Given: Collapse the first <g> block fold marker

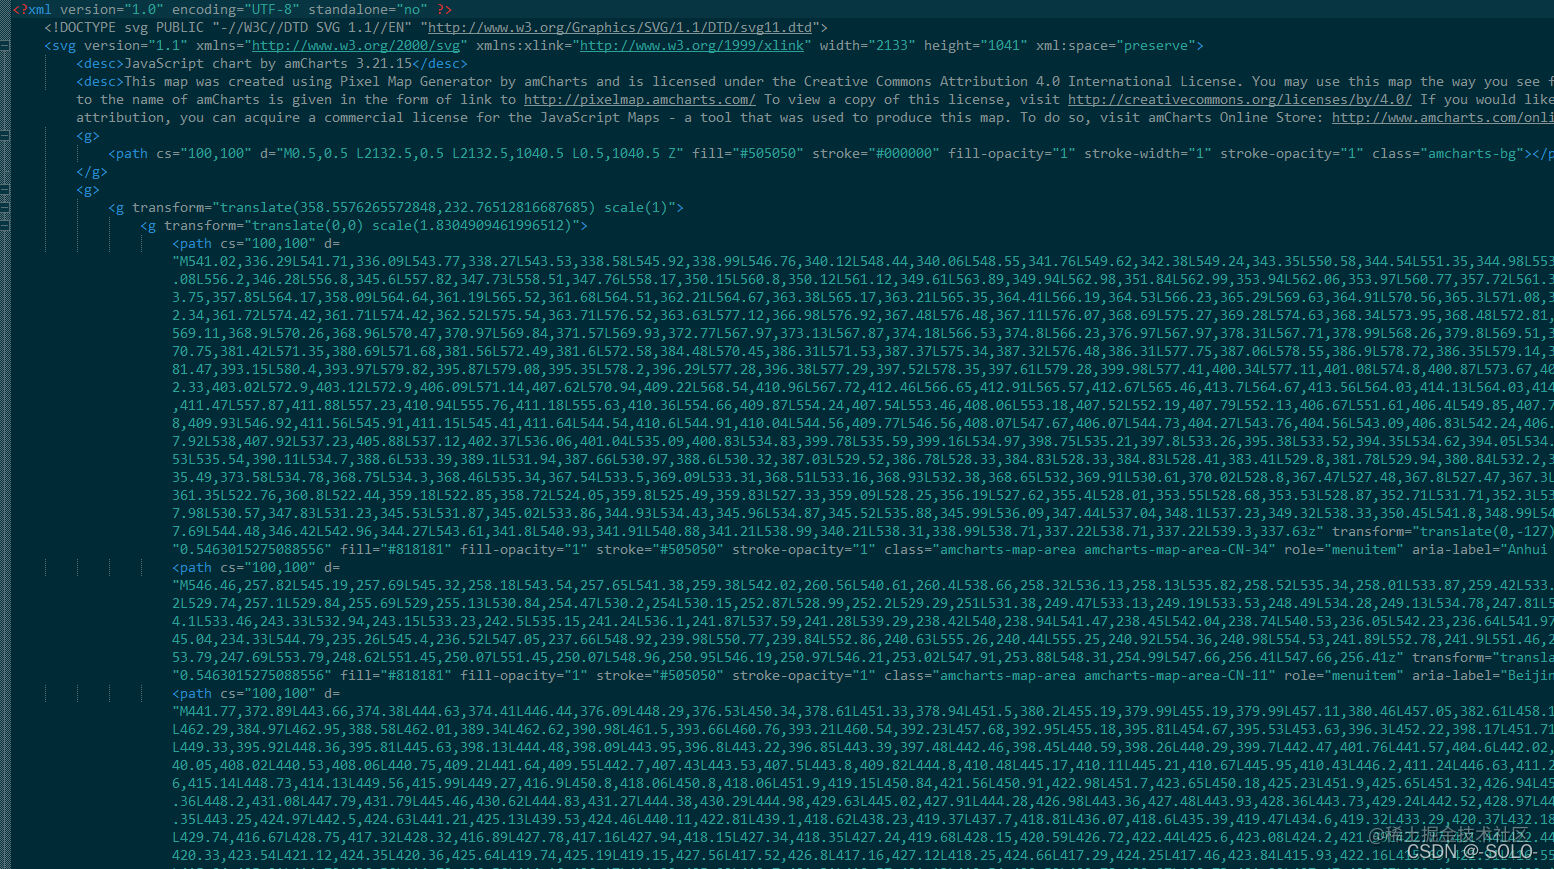Looking at the screenshot, I should pyautogui.click(x=5, y=135).
